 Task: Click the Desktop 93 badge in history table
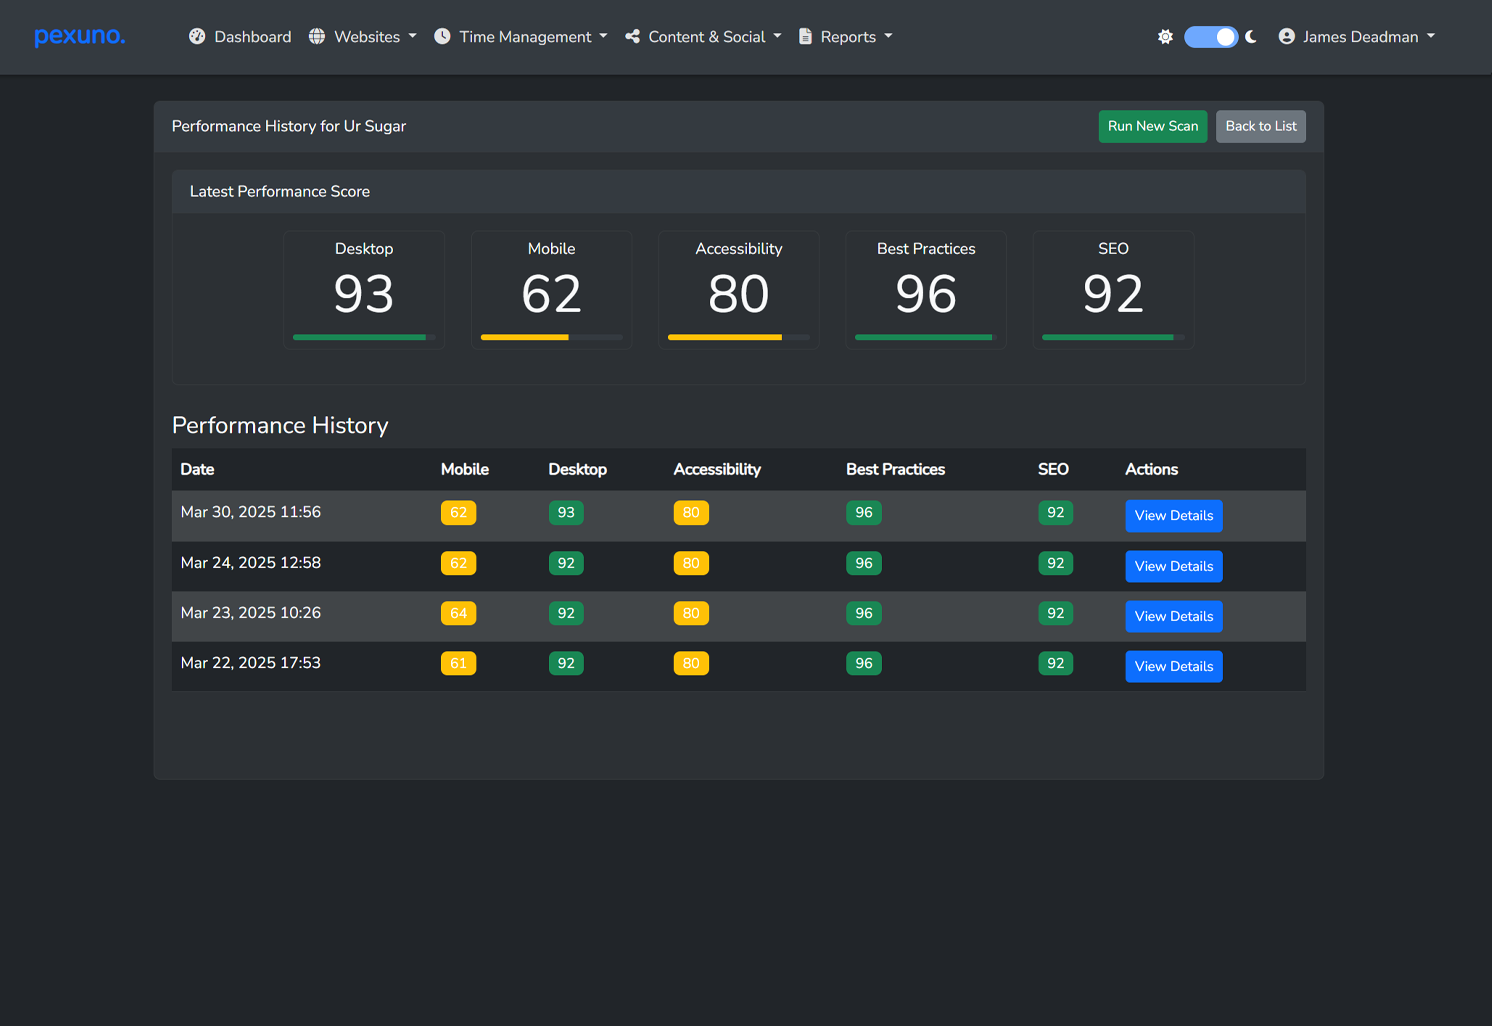[566, 513]
